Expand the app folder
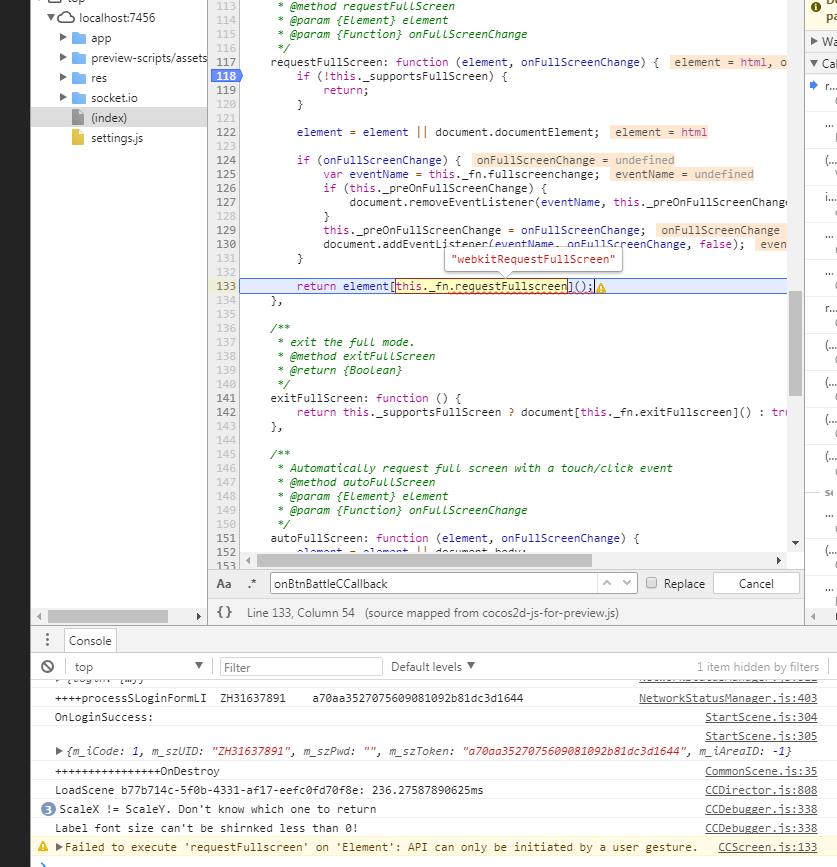The image size is (837, 867). (64, 38)
